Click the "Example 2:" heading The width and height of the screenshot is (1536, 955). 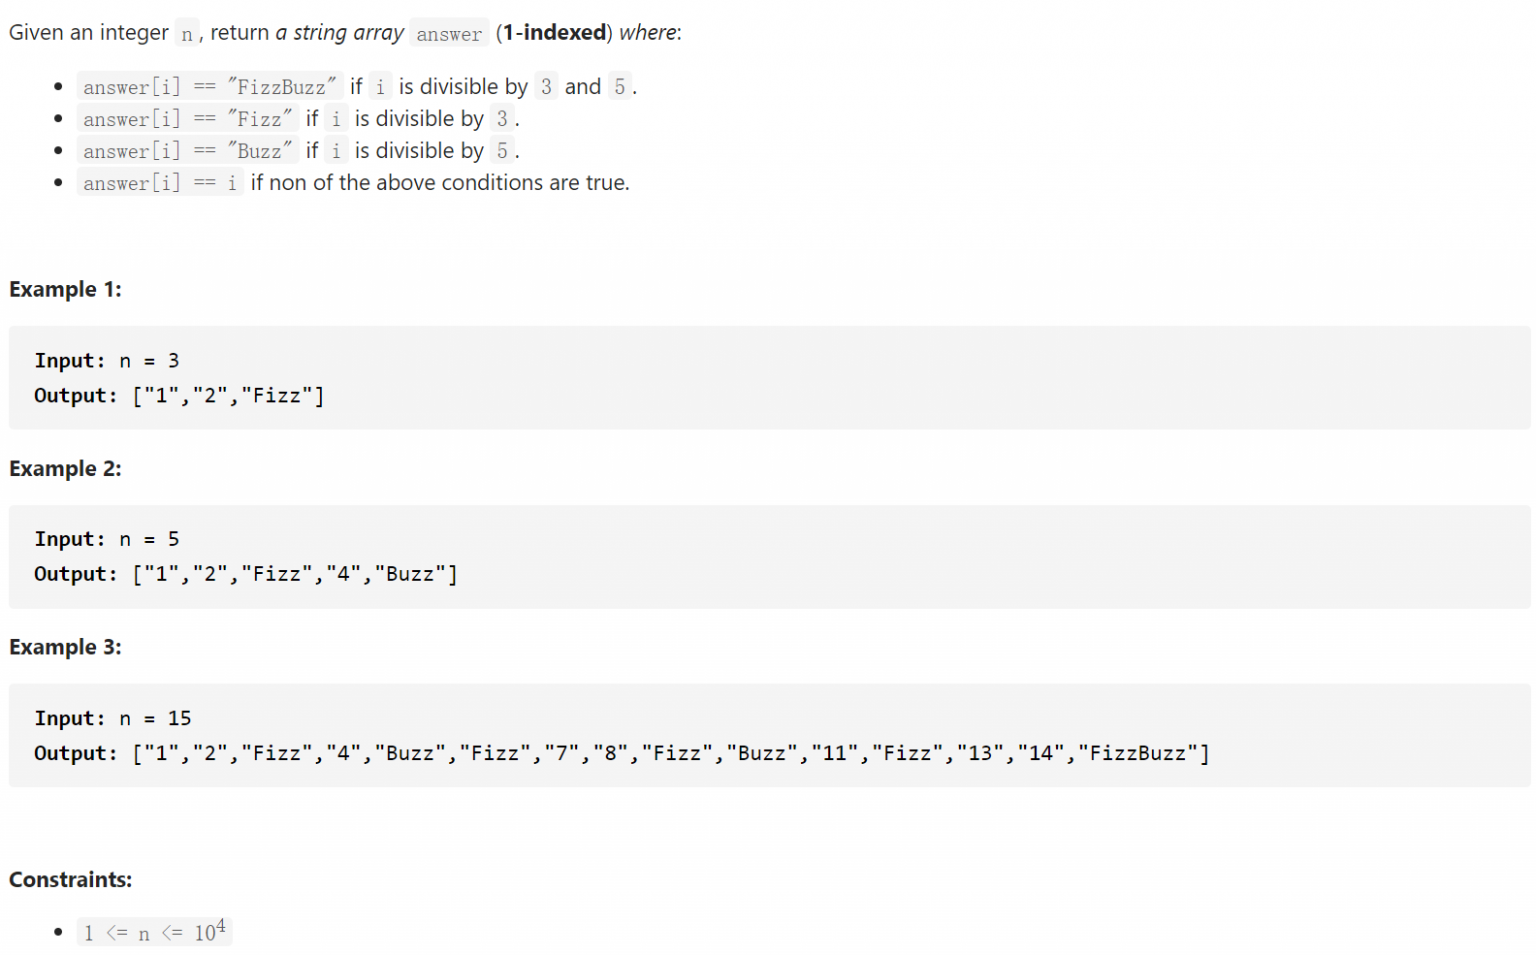(x=65, y=469)
